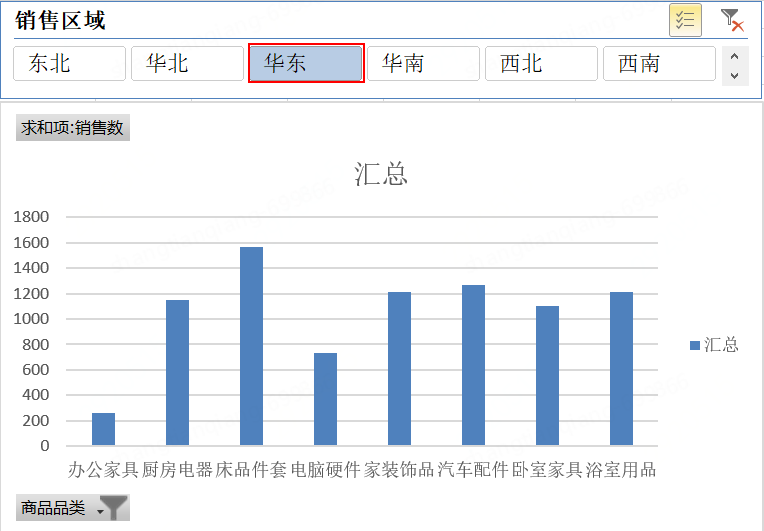Click the 求和项:销售数 field button

click(73, 128)
